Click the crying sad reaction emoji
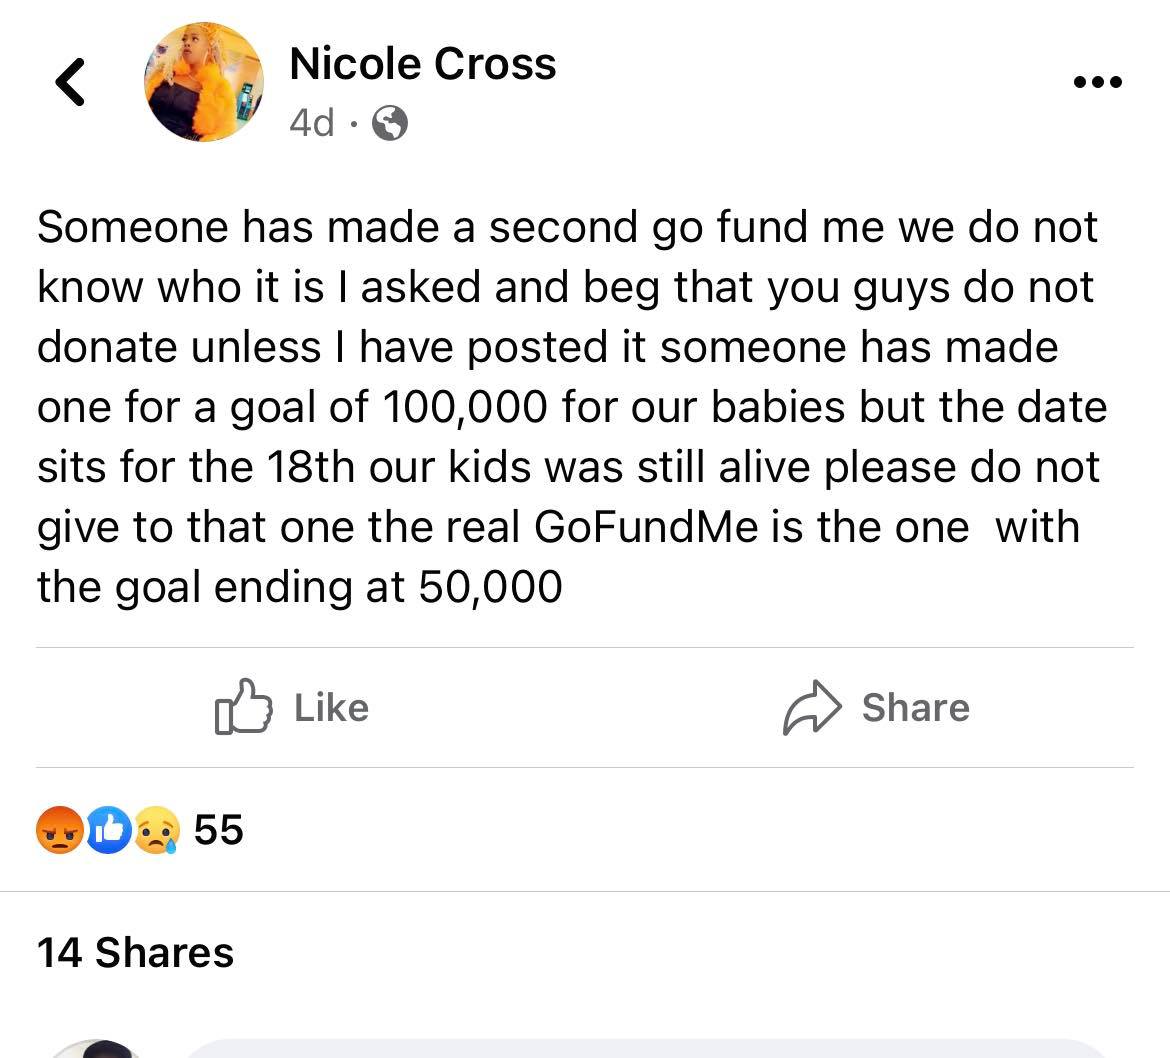This screenshot has width=1170, height=1058. coord(156,830)
